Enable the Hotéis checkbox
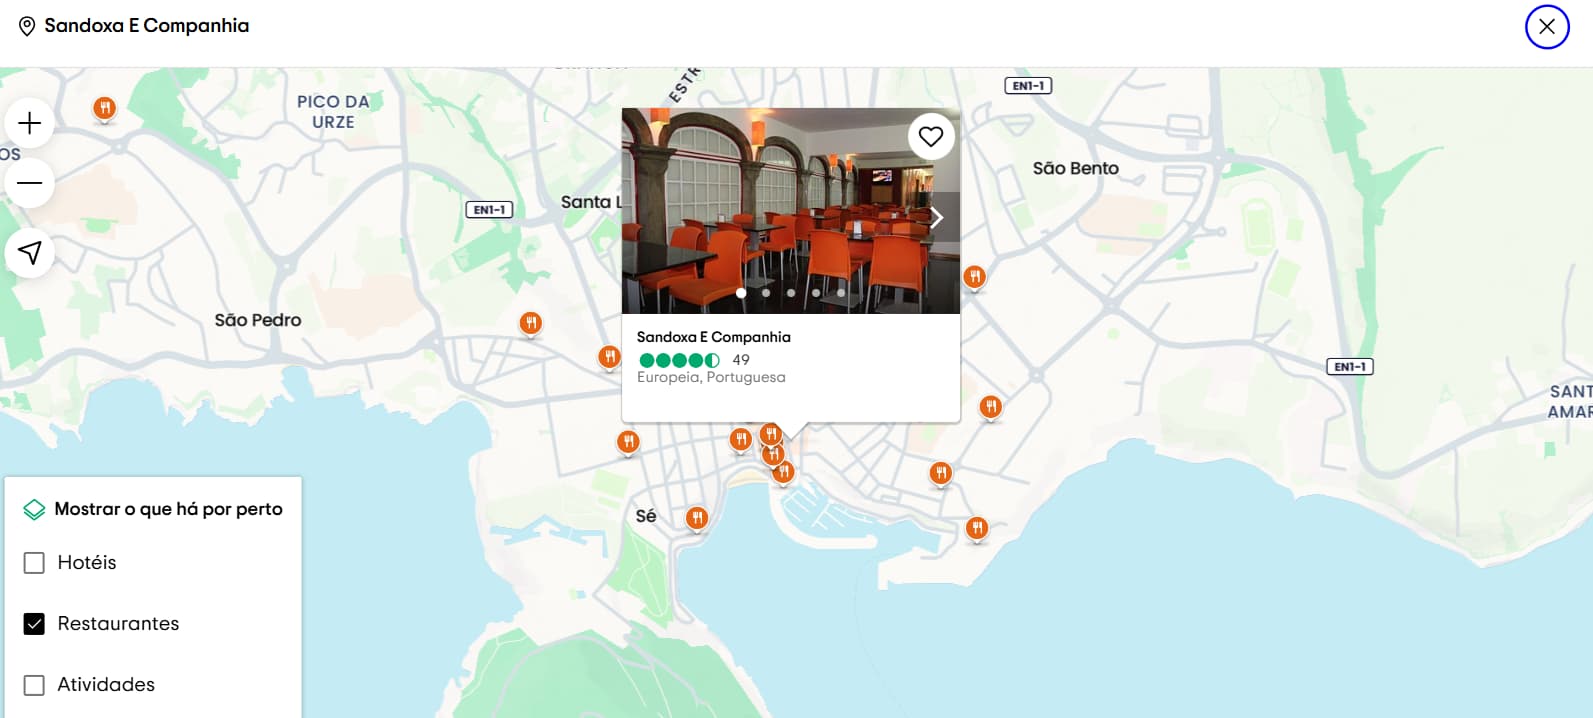Screen dimensions: 1593x718 click(x=34, y=563)
